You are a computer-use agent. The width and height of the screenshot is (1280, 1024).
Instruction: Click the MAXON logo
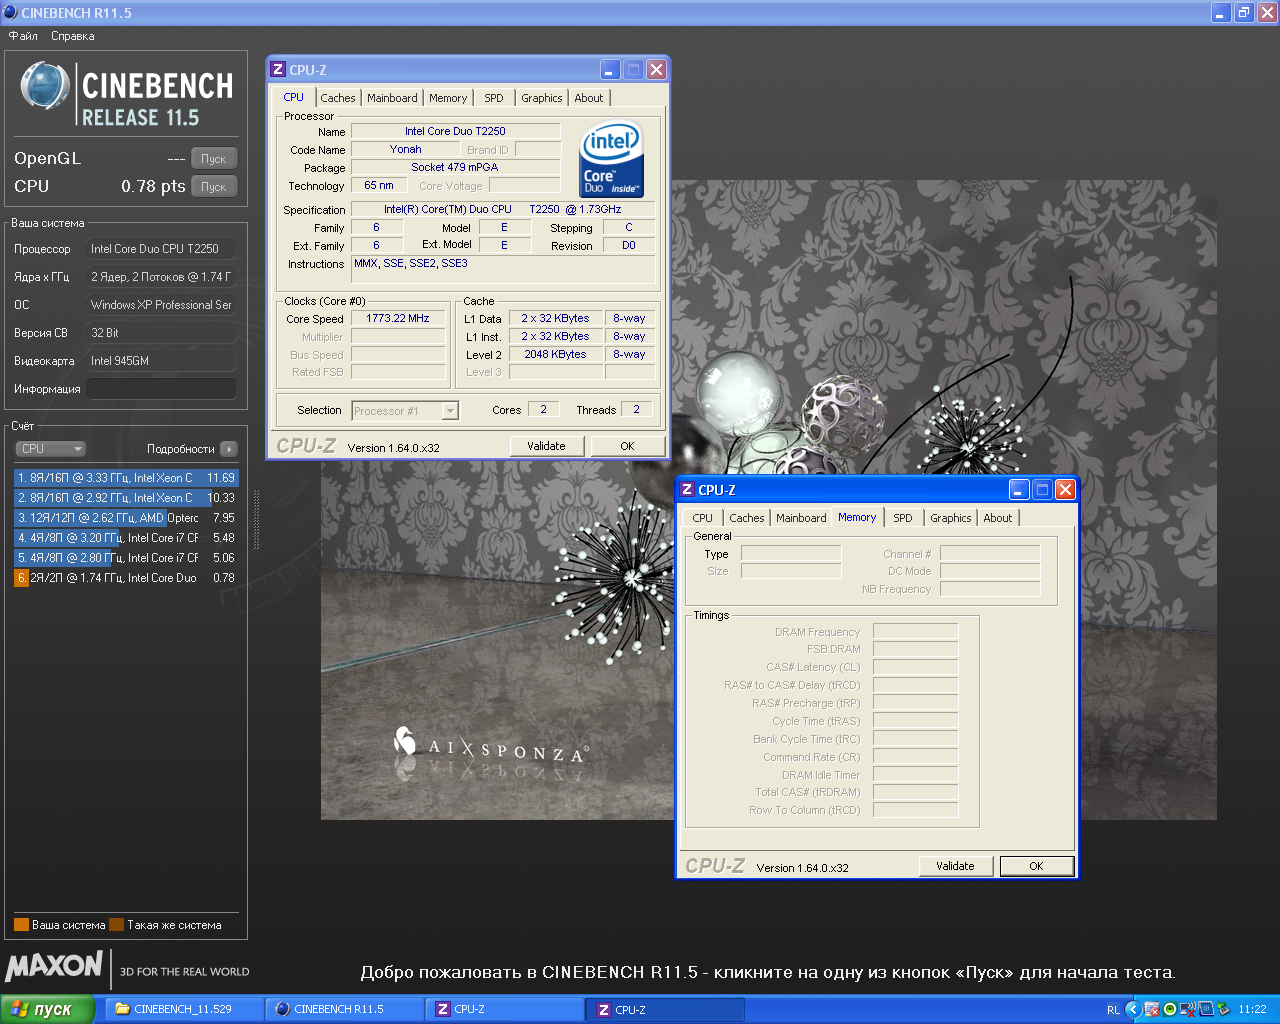(54, 966)
